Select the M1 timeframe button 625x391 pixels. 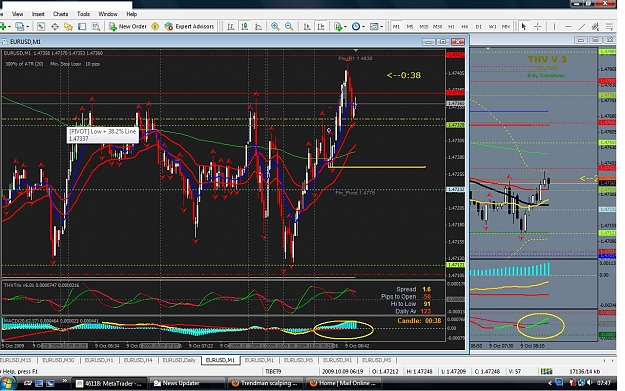396,27
